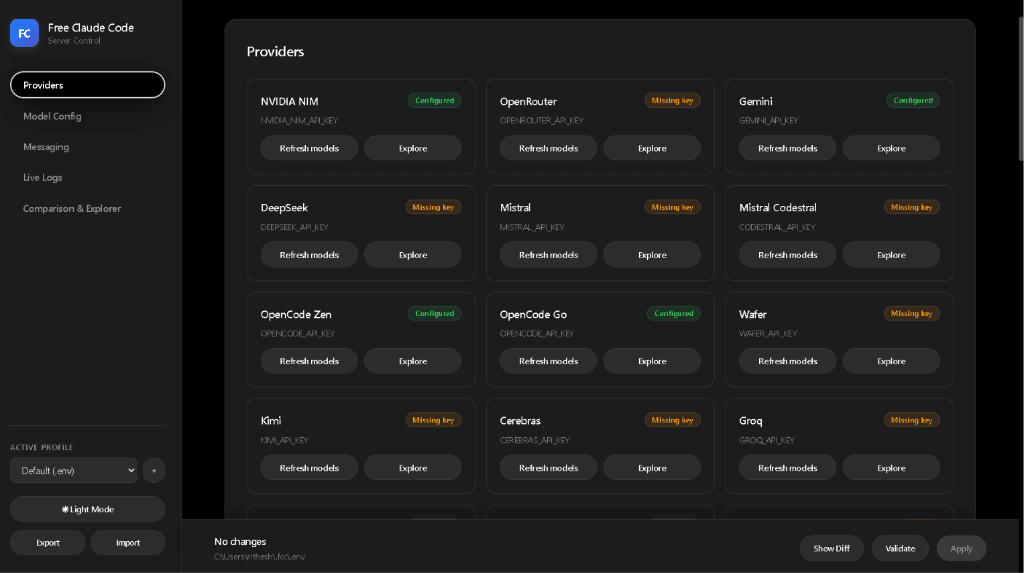This screenshot has width=1024, height=573.
Task: Click the FC app logo icon
Action: 24,33
